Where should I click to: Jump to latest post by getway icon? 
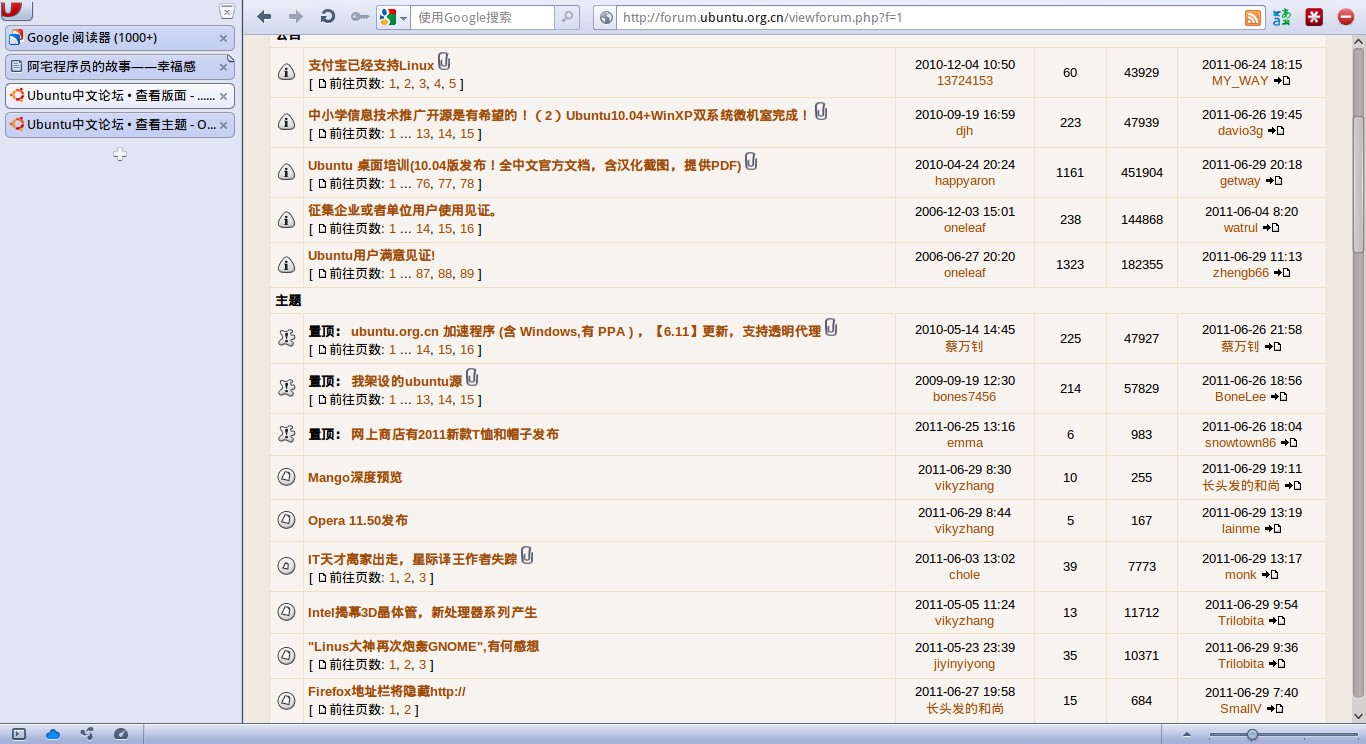pos(1274,181)
